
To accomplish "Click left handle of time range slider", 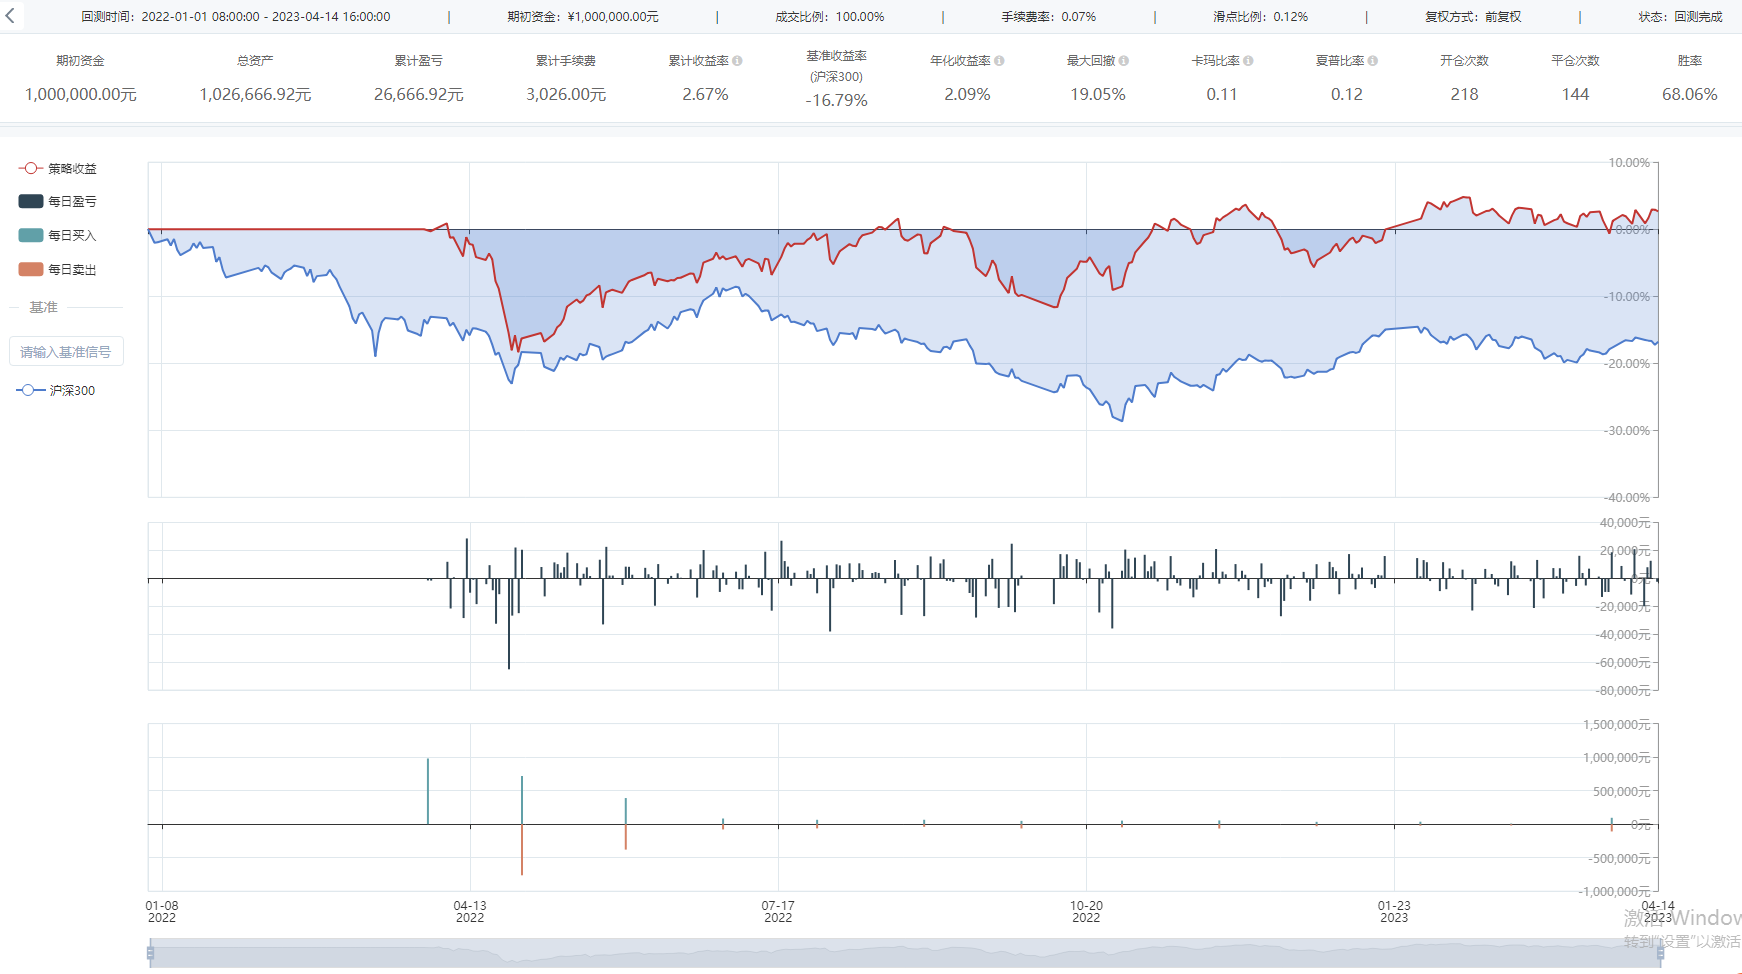I will click(x=151, y=953).
